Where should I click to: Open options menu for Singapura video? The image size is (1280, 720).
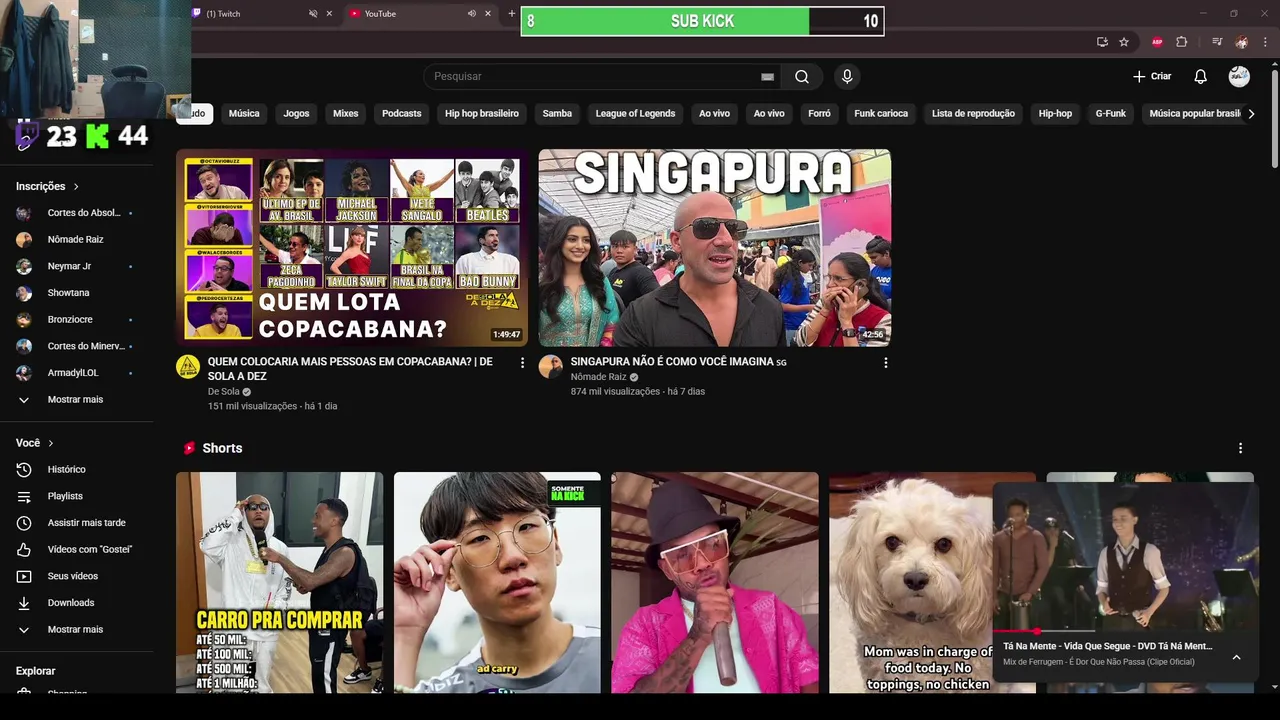(x=885, y=363)
